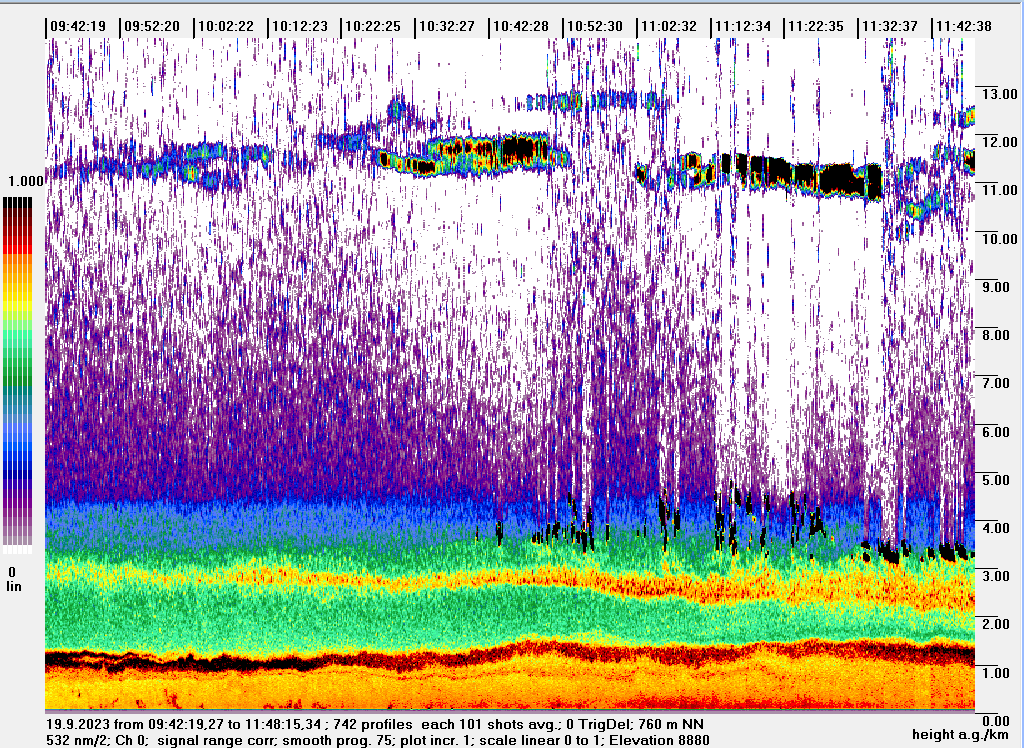This screenshot has height=748, width=1024.
Task: Click the 10:12:23 time axis label
Action: (299, 27)
